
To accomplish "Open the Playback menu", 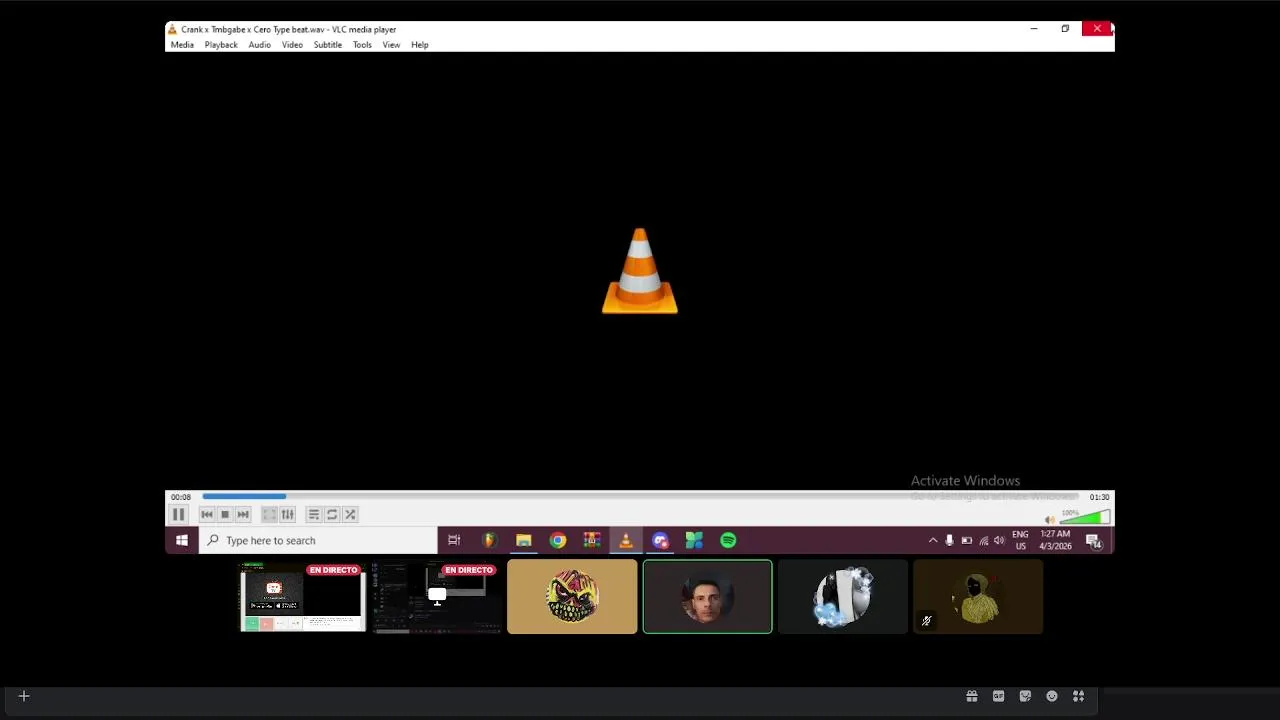I will 221,45.
